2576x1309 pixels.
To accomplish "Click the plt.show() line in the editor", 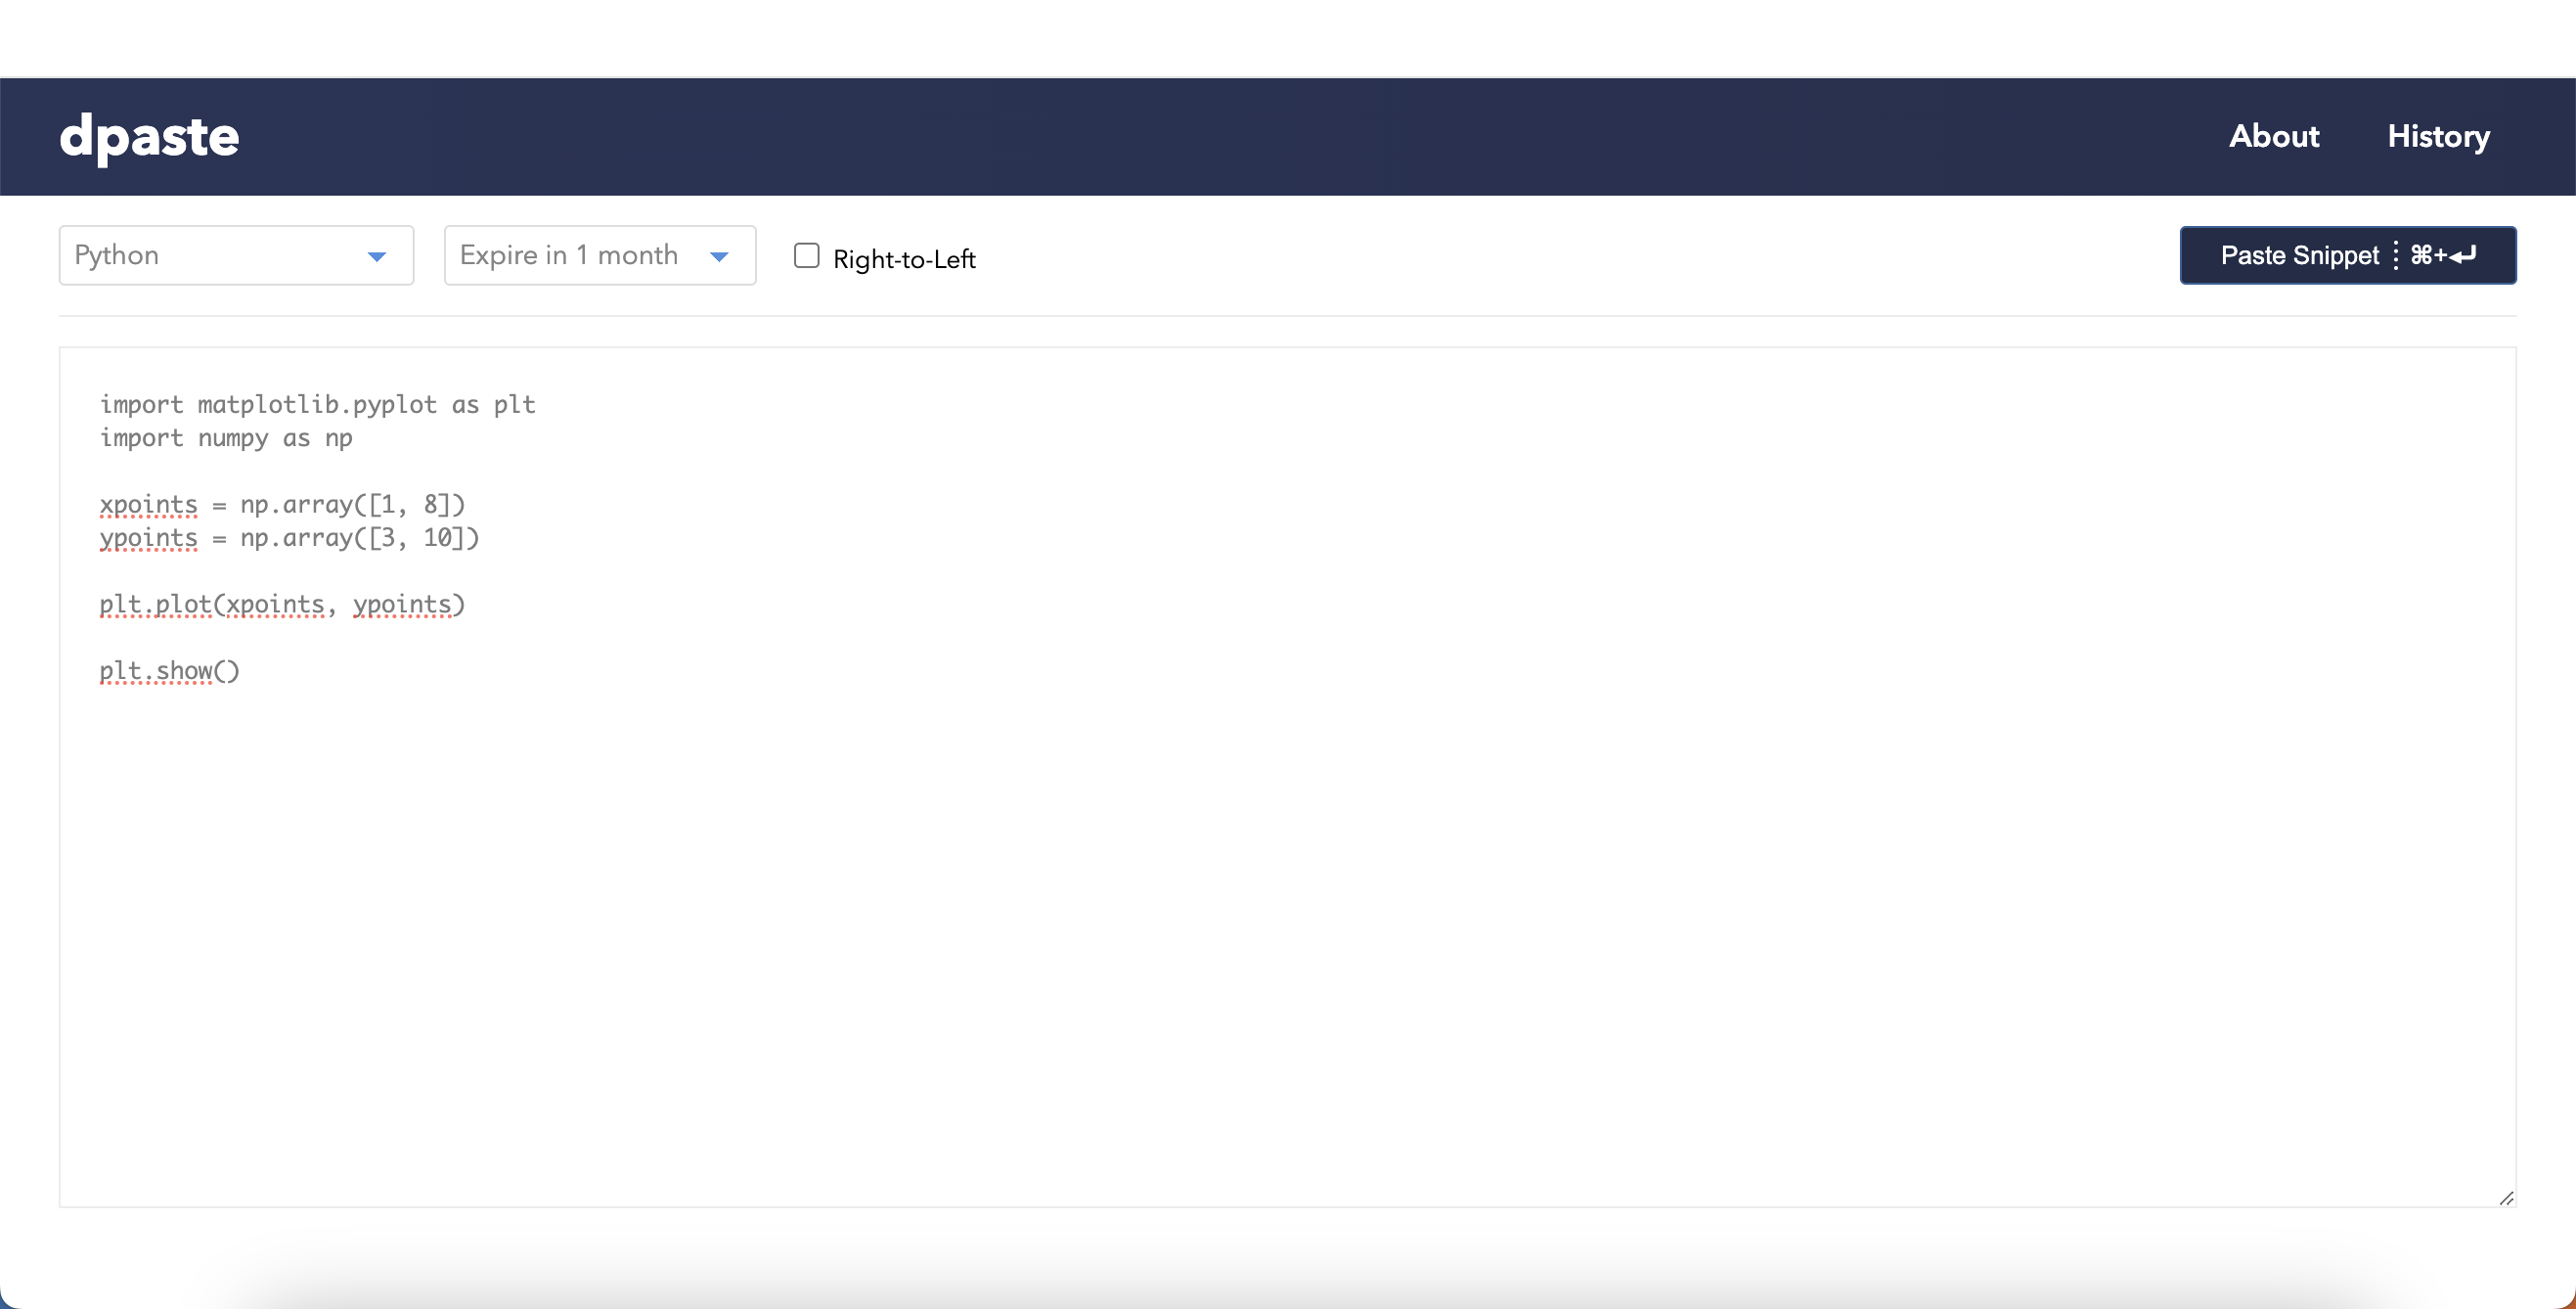I will 168,670.
